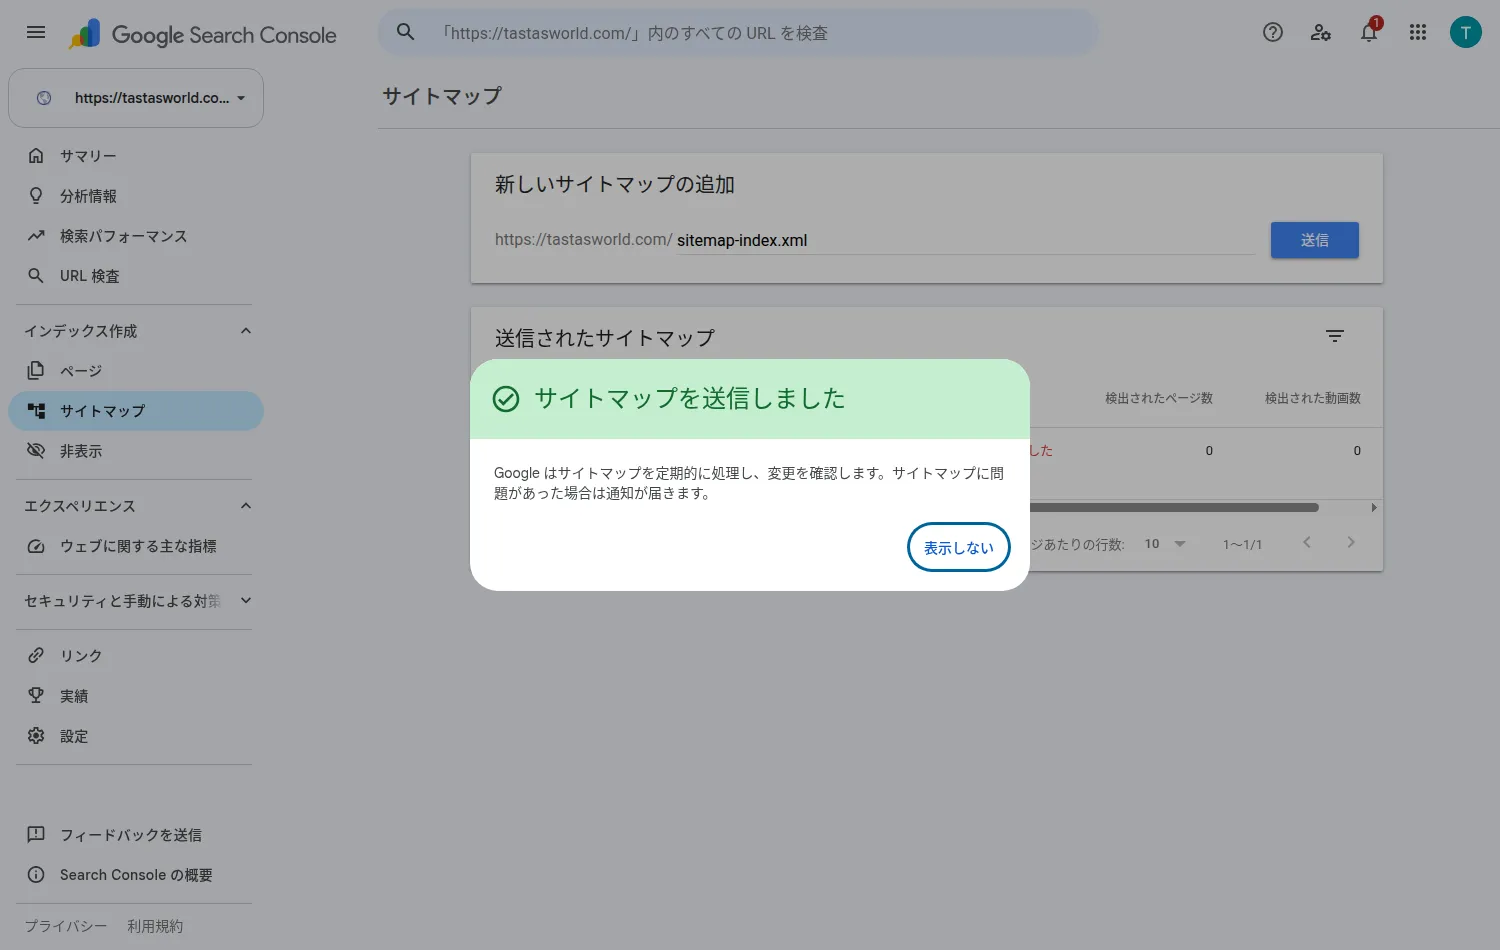1500x950 pixels.
Task: Collapse the エクスペリエンス section
Action: 246,506
